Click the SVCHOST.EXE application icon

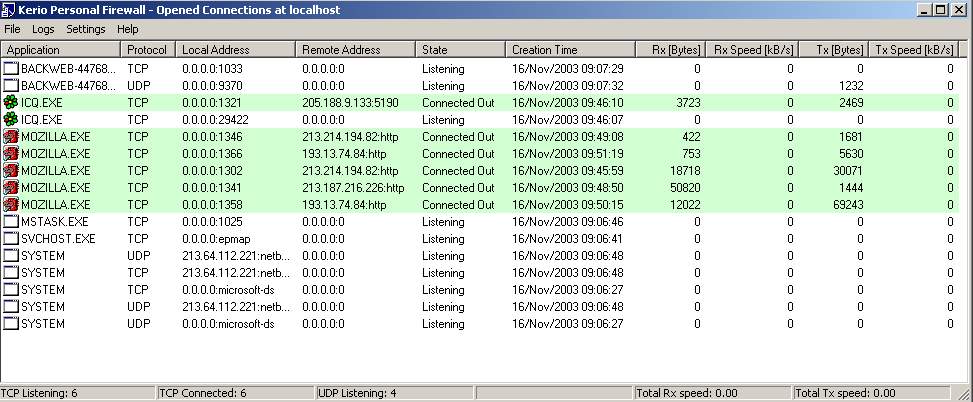tap(11, 239)
